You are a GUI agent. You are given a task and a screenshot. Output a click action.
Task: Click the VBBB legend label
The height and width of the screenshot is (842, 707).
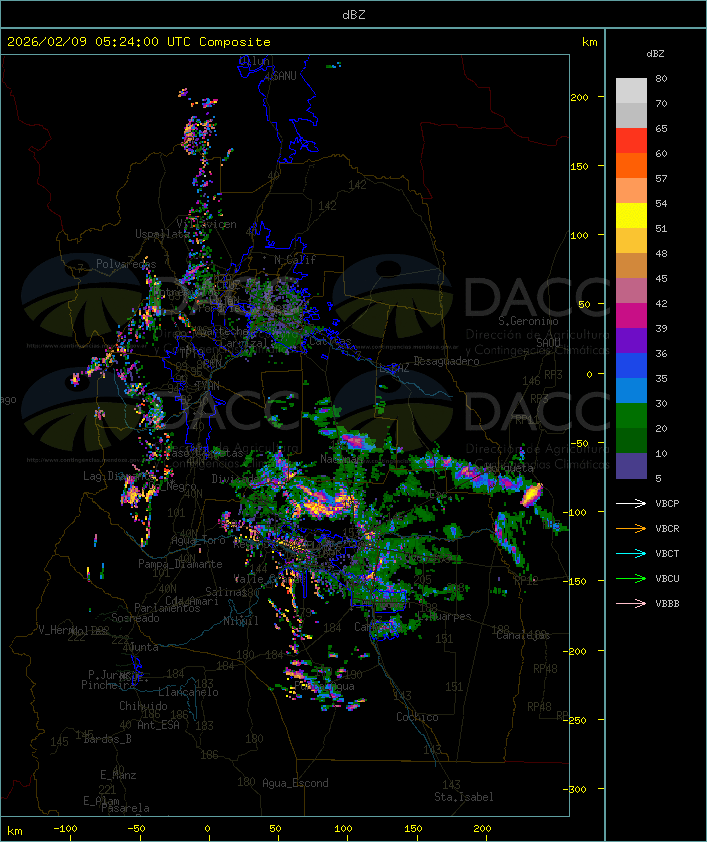click(667, 604)
